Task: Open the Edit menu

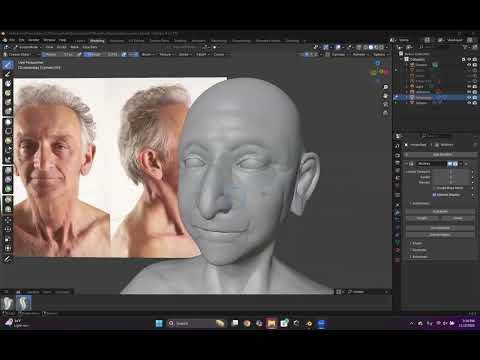Action: coord(21,40)
